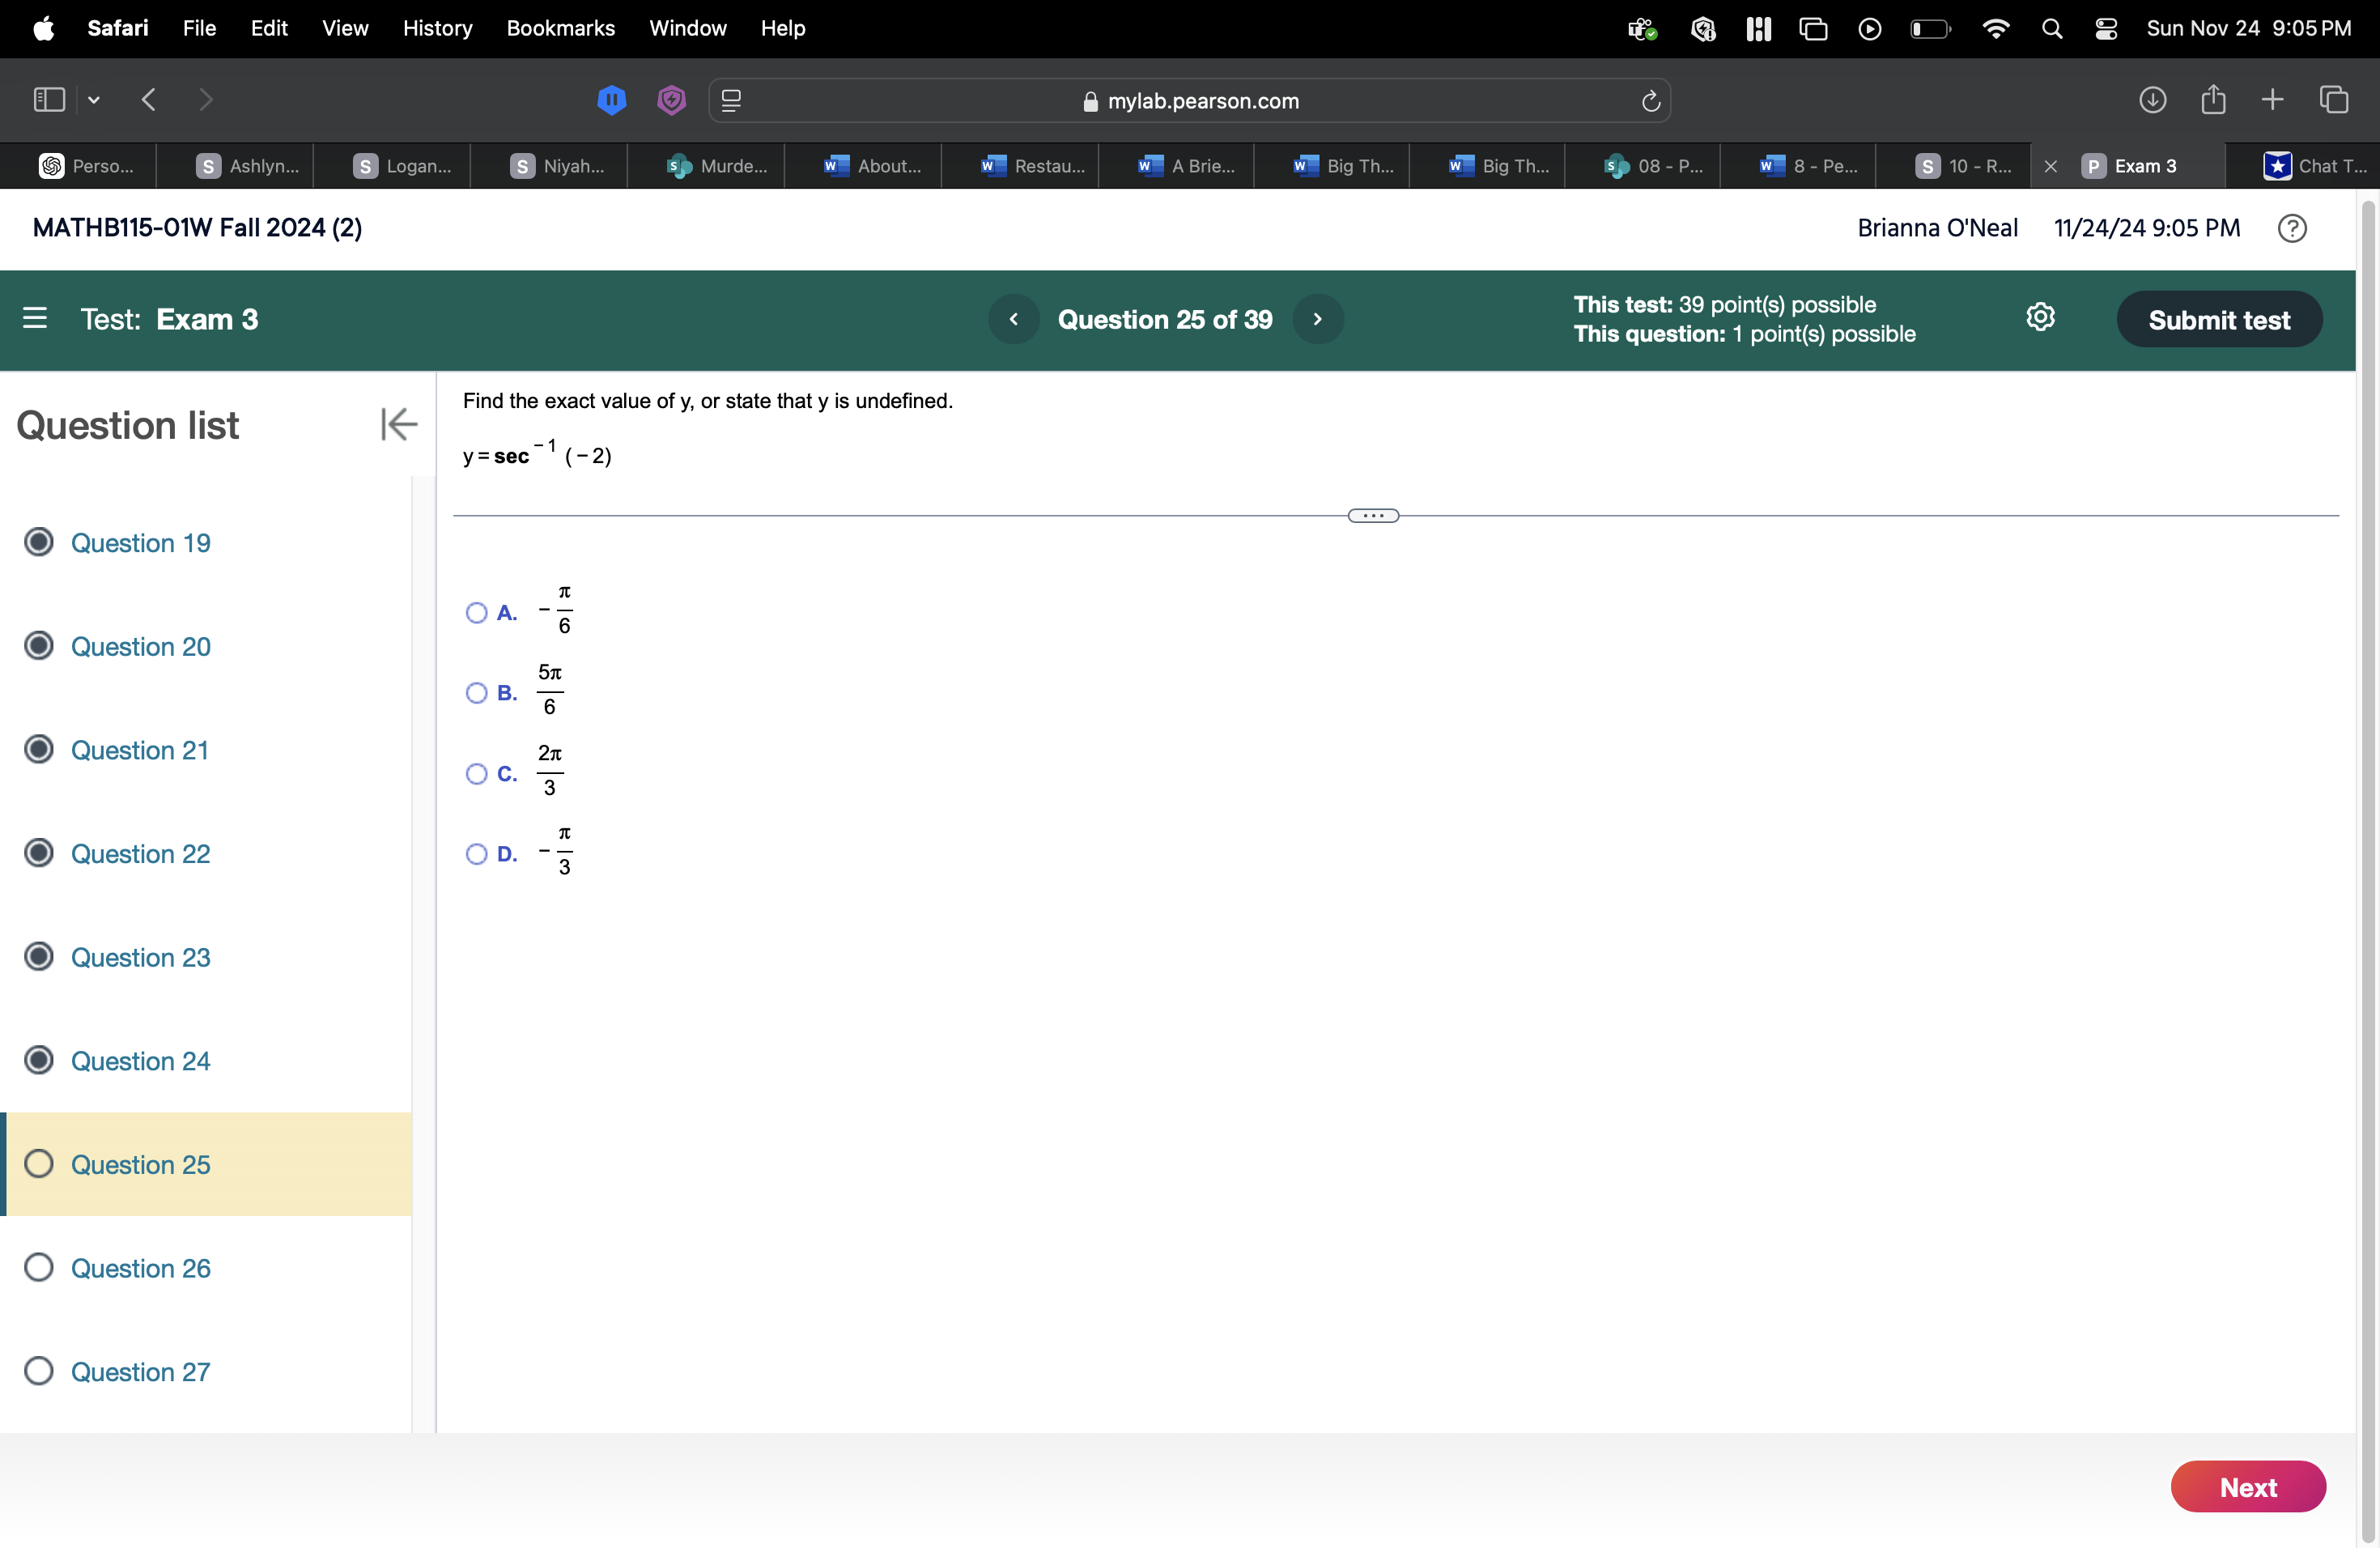Expand the Safari sidebar dropdown chevron
The image size is (2380, 1548).
[94, 100]
